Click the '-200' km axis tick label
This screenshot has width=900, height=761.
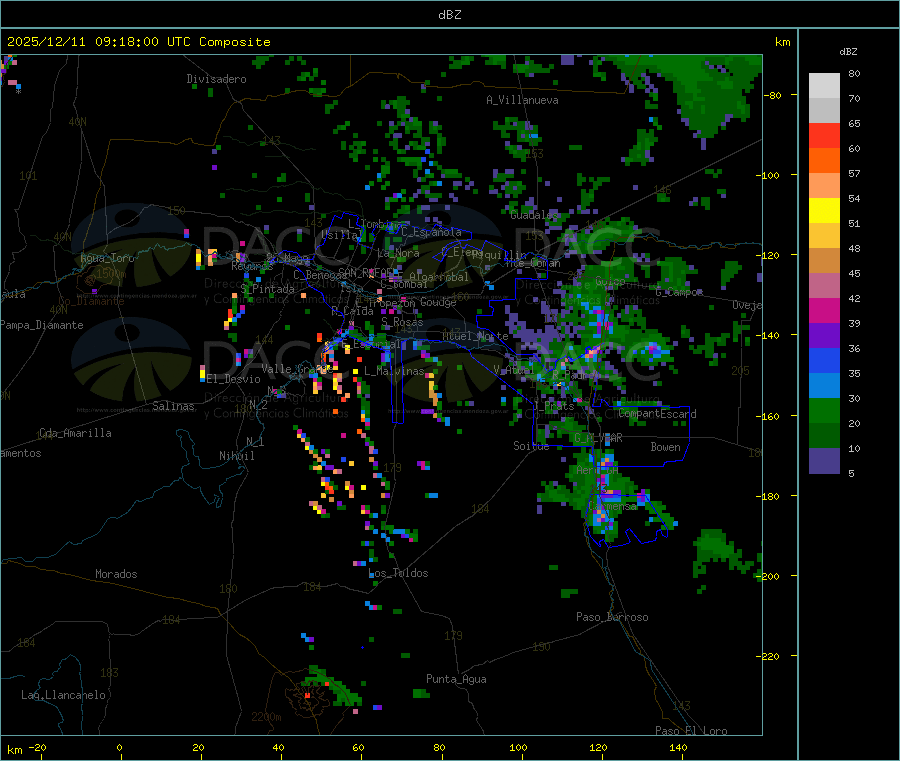(769, 576)
